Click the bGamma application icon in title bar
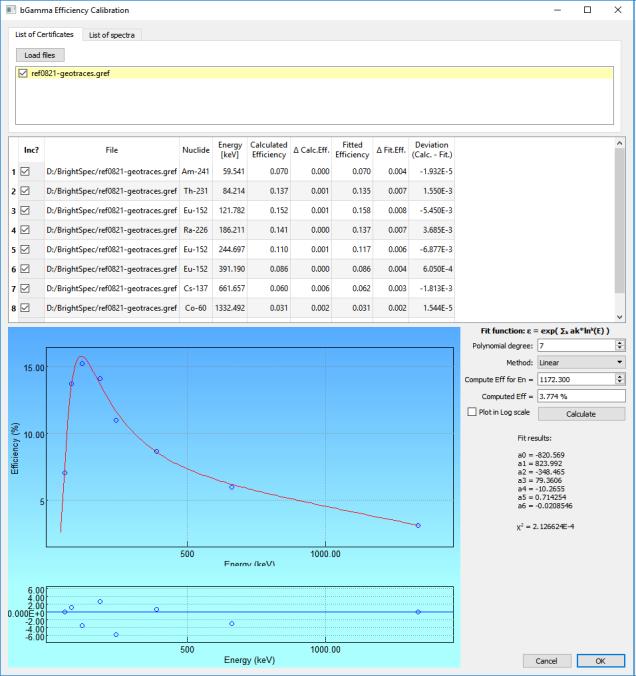Screen dimensions: 636x676 (x=11, y=10)
